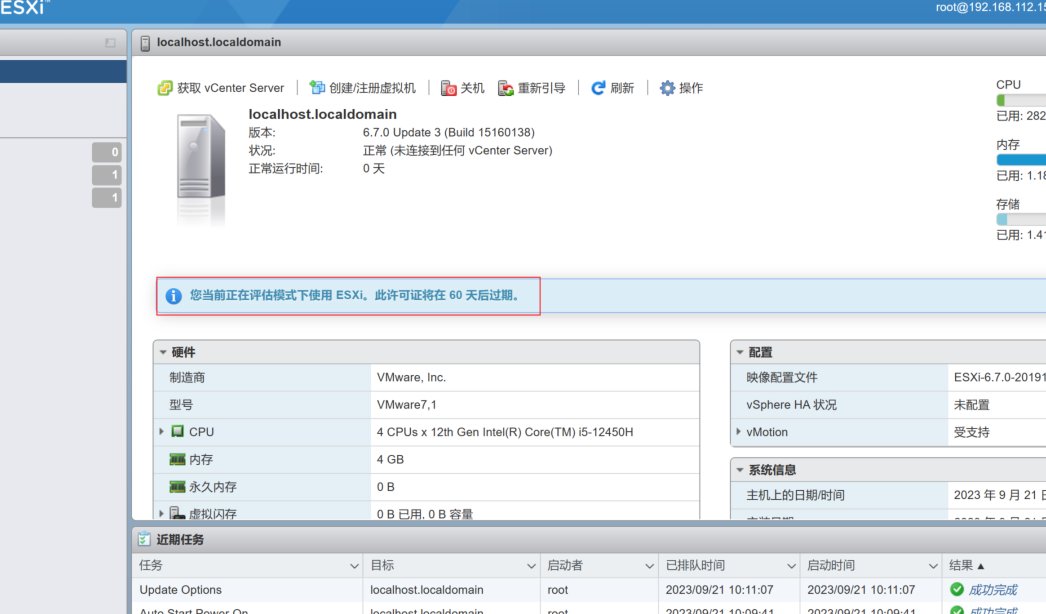Select the highlighted navigator item in the sidebar
The width and height of the screenshot is (1046, 614).
tap(63, 71)
